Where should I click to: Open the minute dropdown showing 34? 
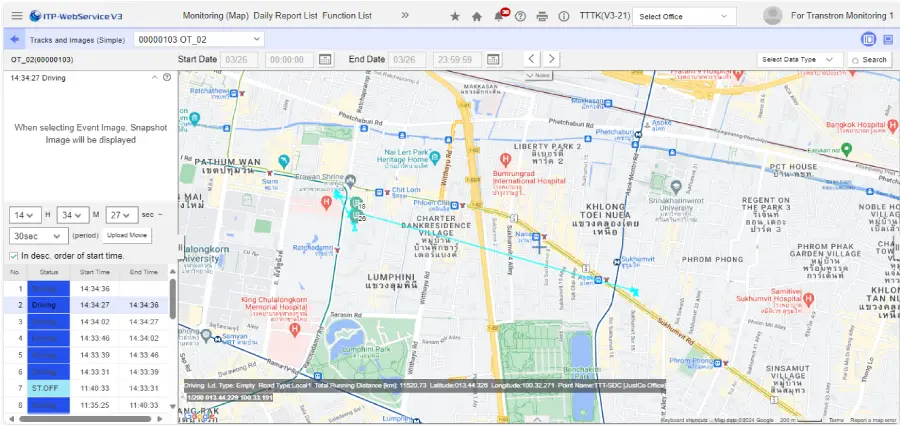(x=73, y=215)
